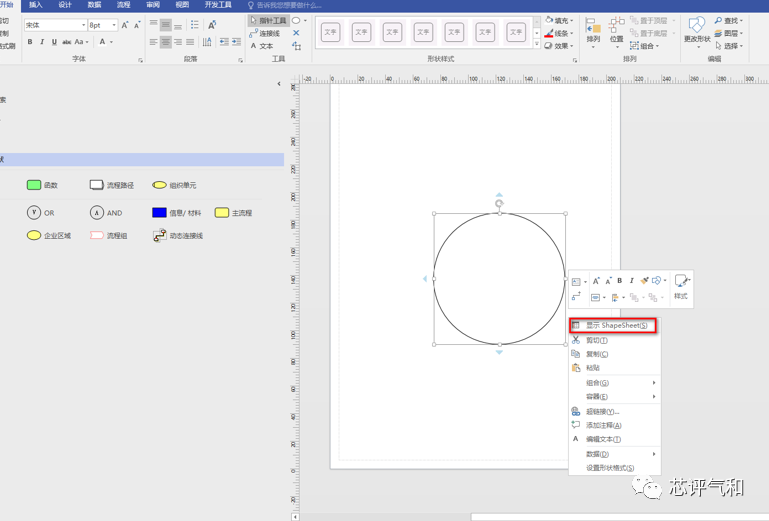This screenshot has width=769, height=521.
Task: Open the font name 宋体 dropdown
Action: coord(83,25)
